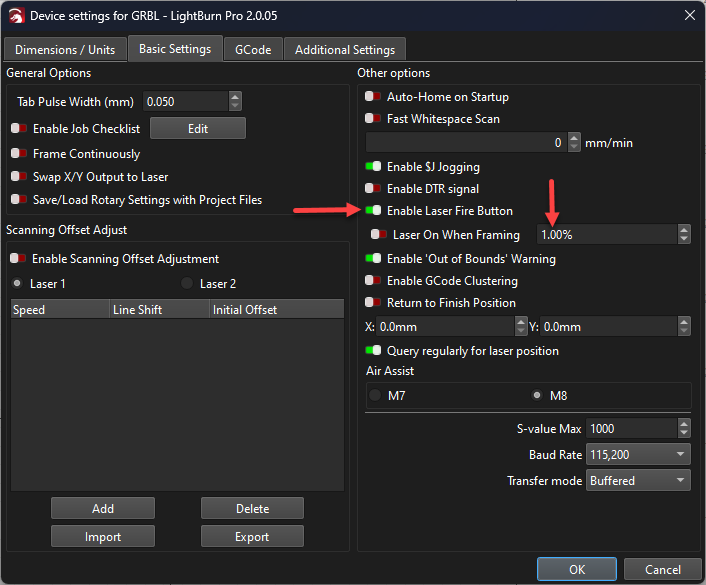The height and width of the screenshot is (585, 706).
Task: Enable the Job Checklist toggle
Action: click(19, 129)
